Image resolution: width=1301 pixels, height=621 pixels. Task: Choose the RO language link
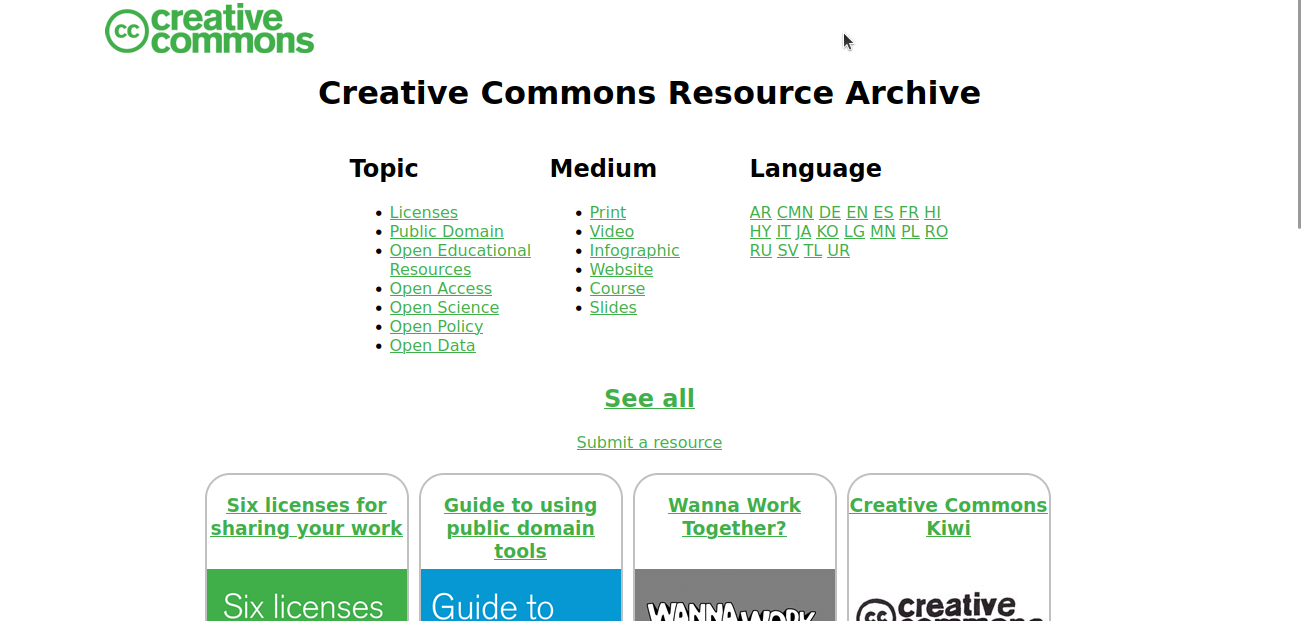point(936,231)
